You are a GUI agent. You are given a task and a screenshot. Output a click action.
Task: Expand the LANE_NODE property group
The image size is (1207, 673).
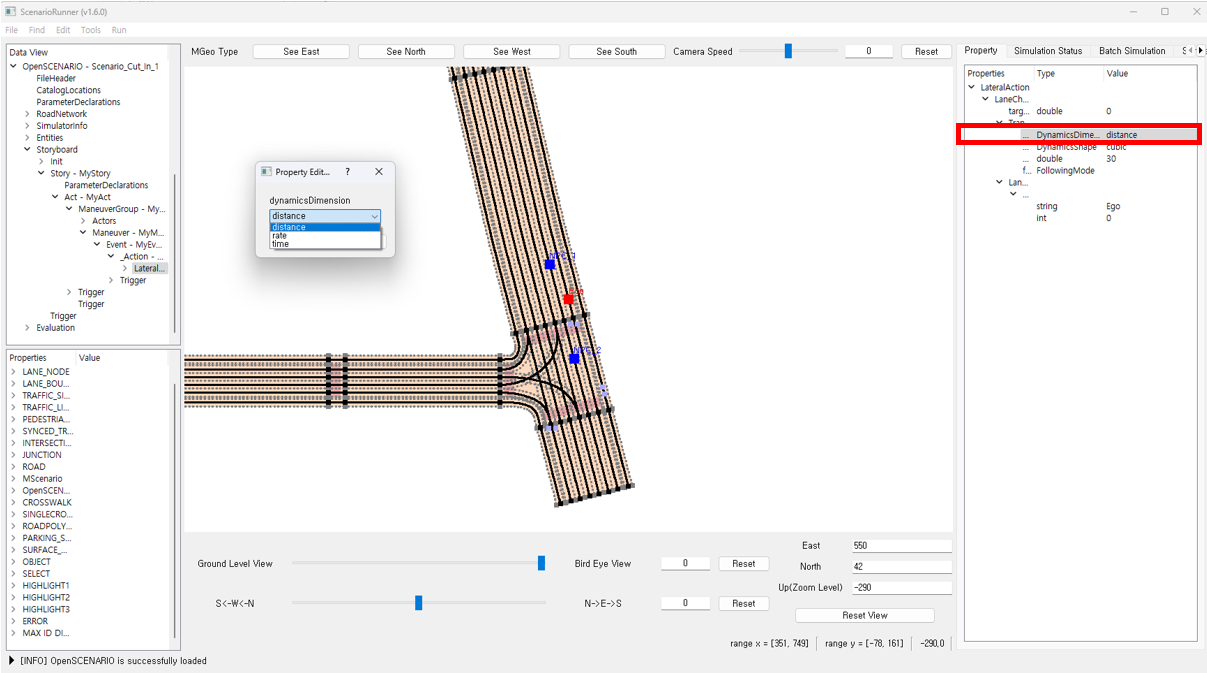[14, 372]
